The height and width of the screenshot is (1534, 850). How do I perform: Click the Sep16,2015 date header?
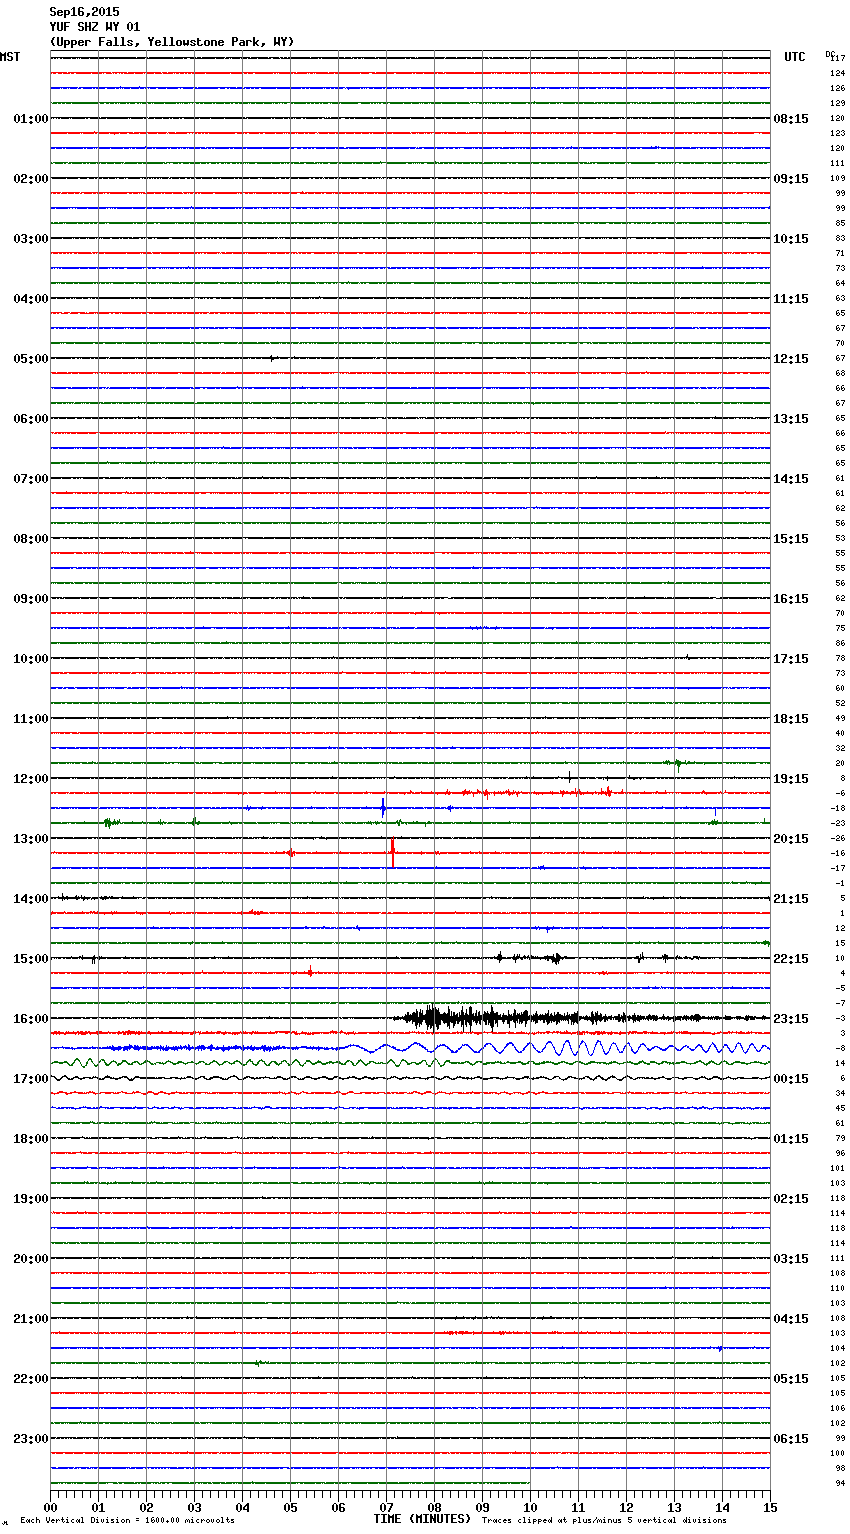(84, 12)
